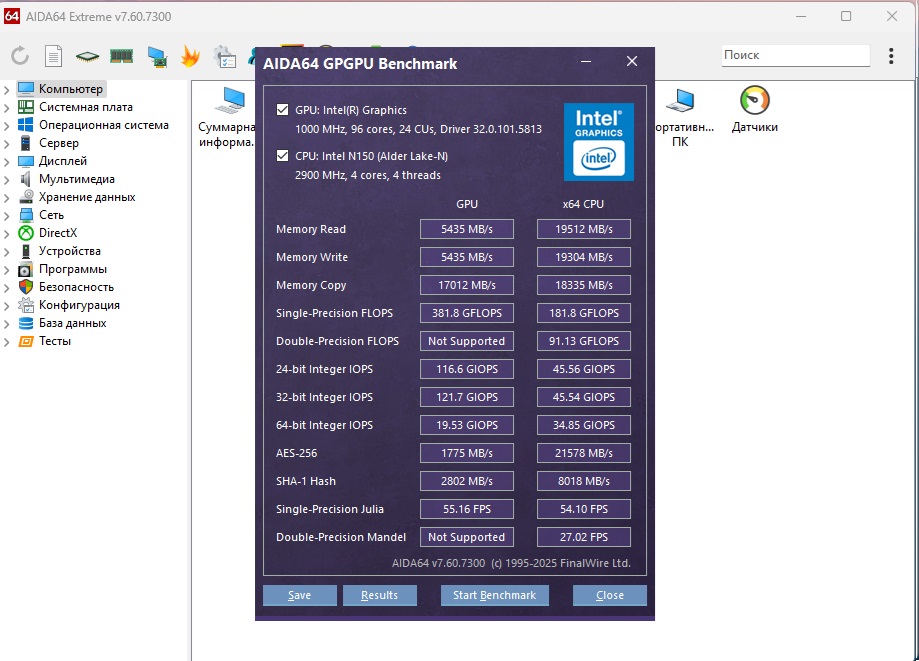This screenshot has width=919, height=661.
Task: Open the Суммарная информация icon
Action: point(227,117)
